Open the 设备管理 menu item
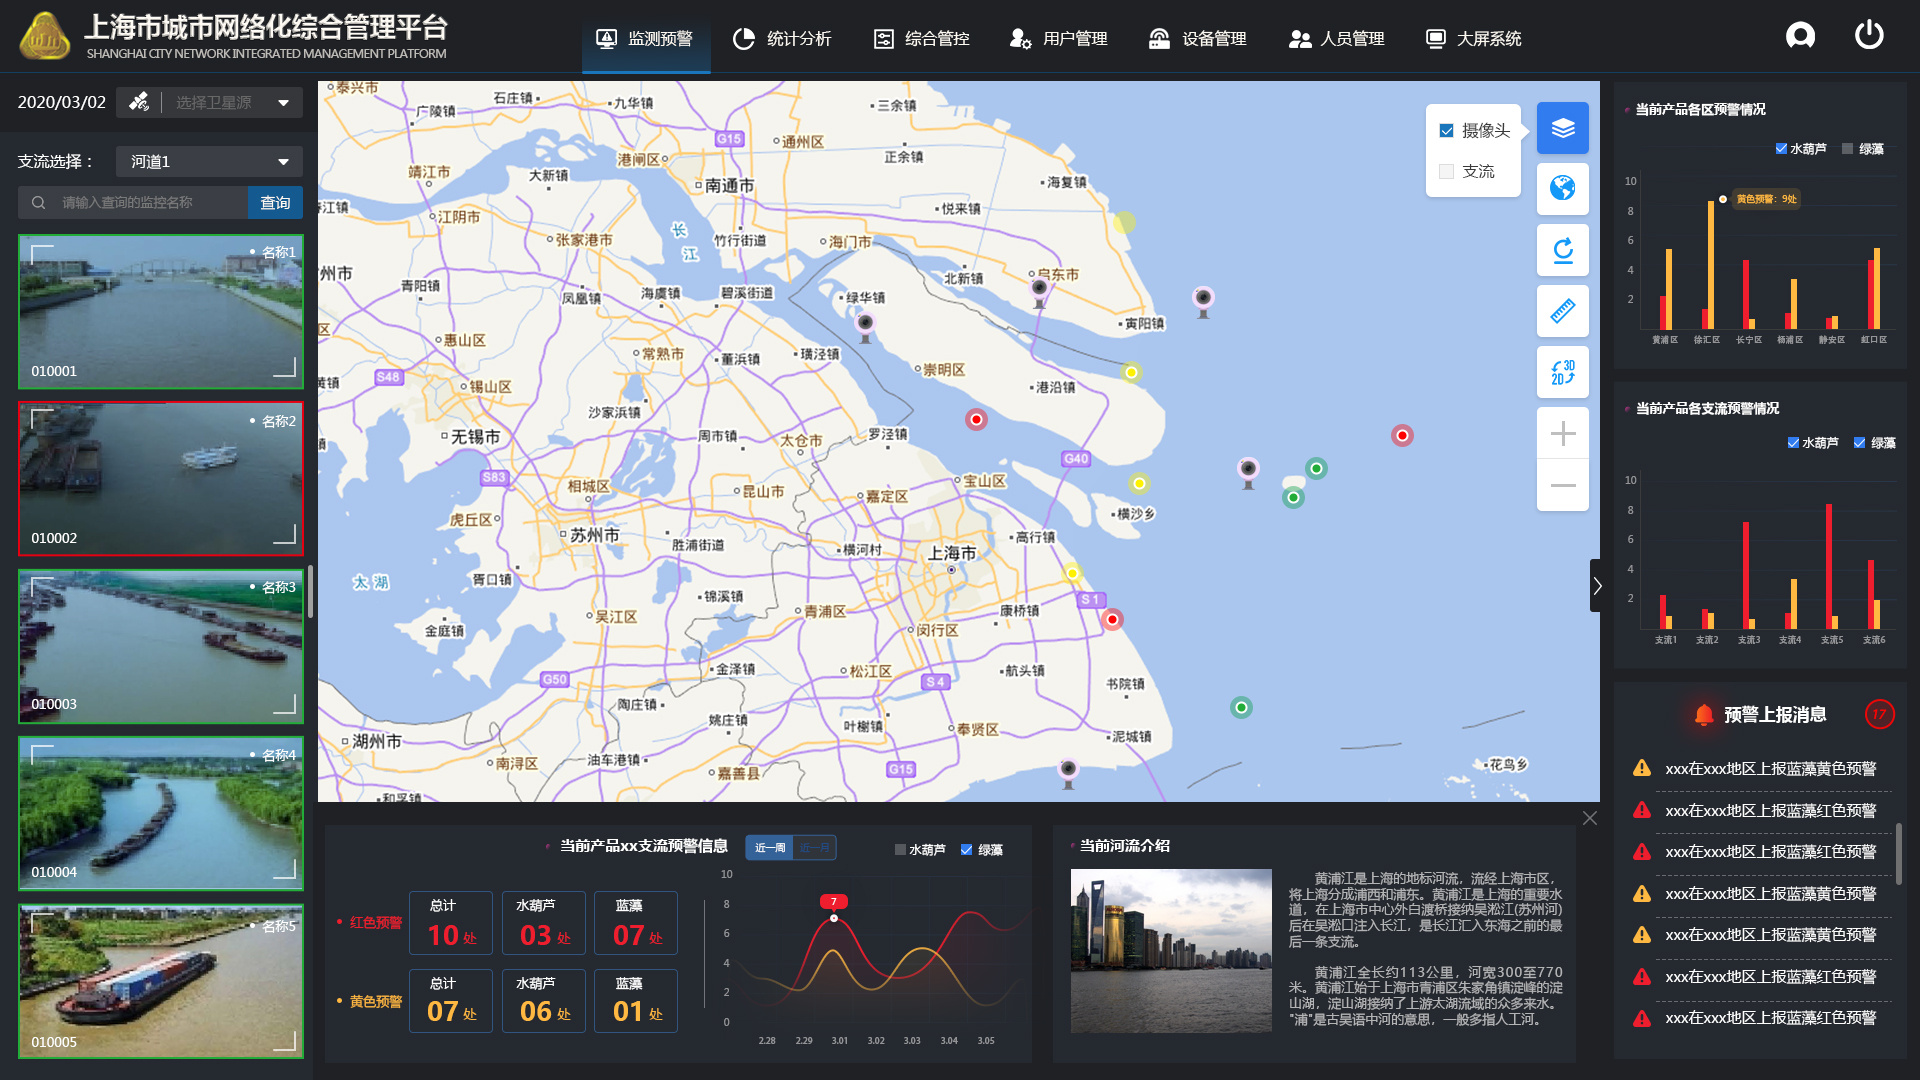This screenshot has width=1920, height=1080. (x=1198, y=38)
